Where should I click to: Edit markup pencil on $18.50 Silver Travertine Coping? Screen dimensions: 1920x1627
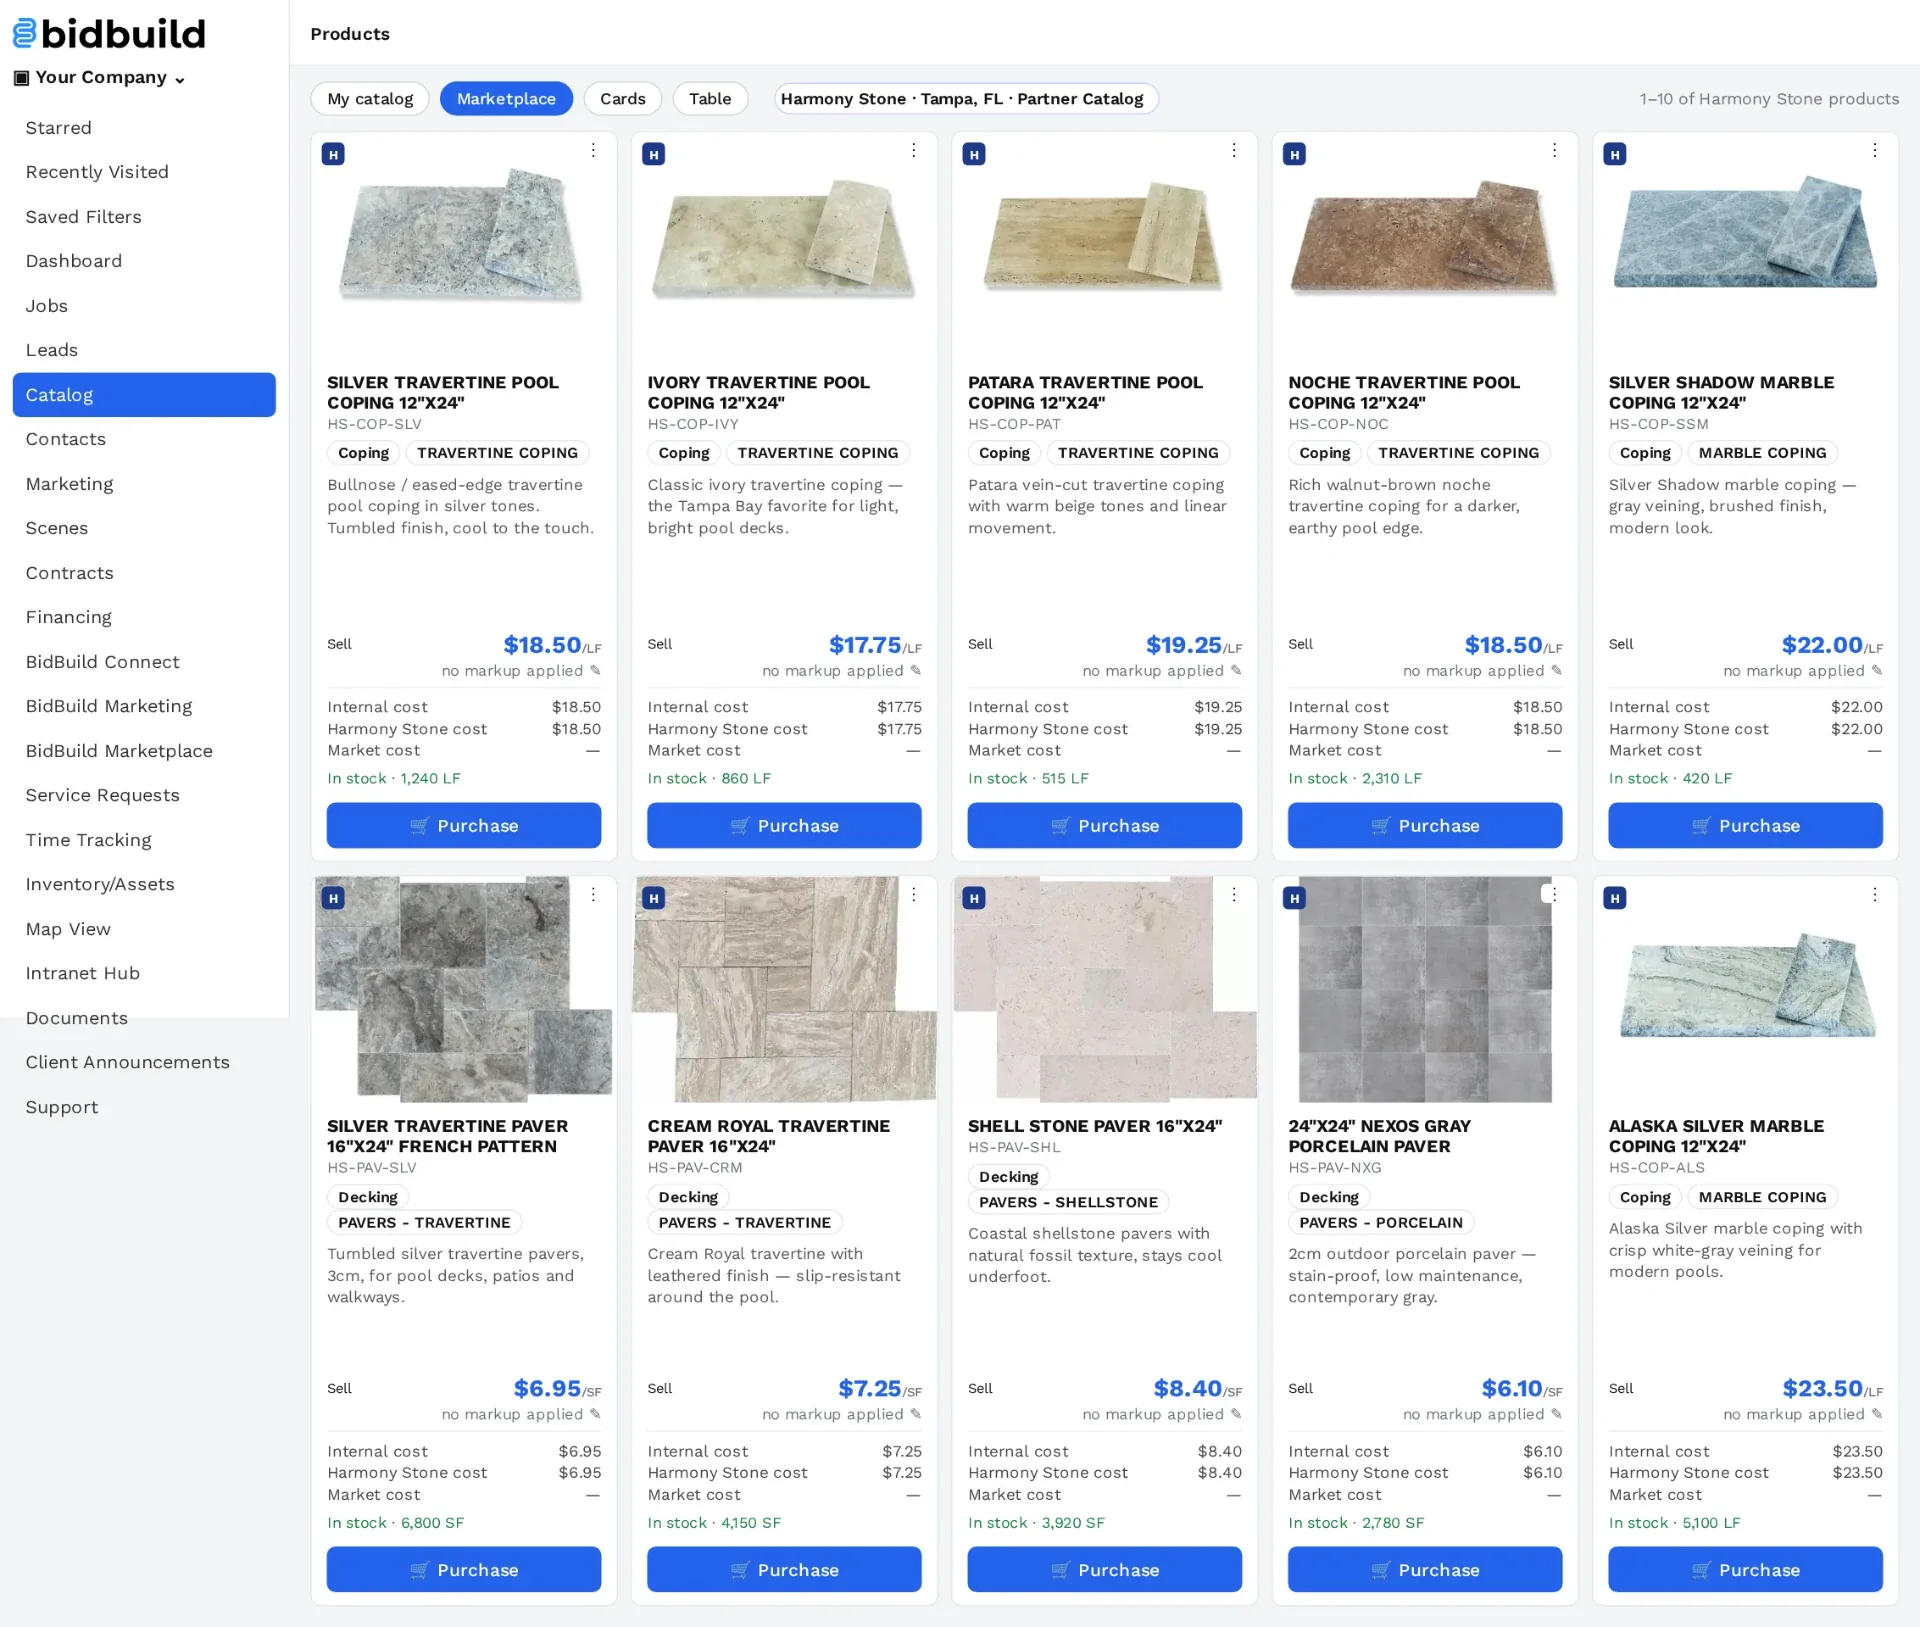(595, 670)
